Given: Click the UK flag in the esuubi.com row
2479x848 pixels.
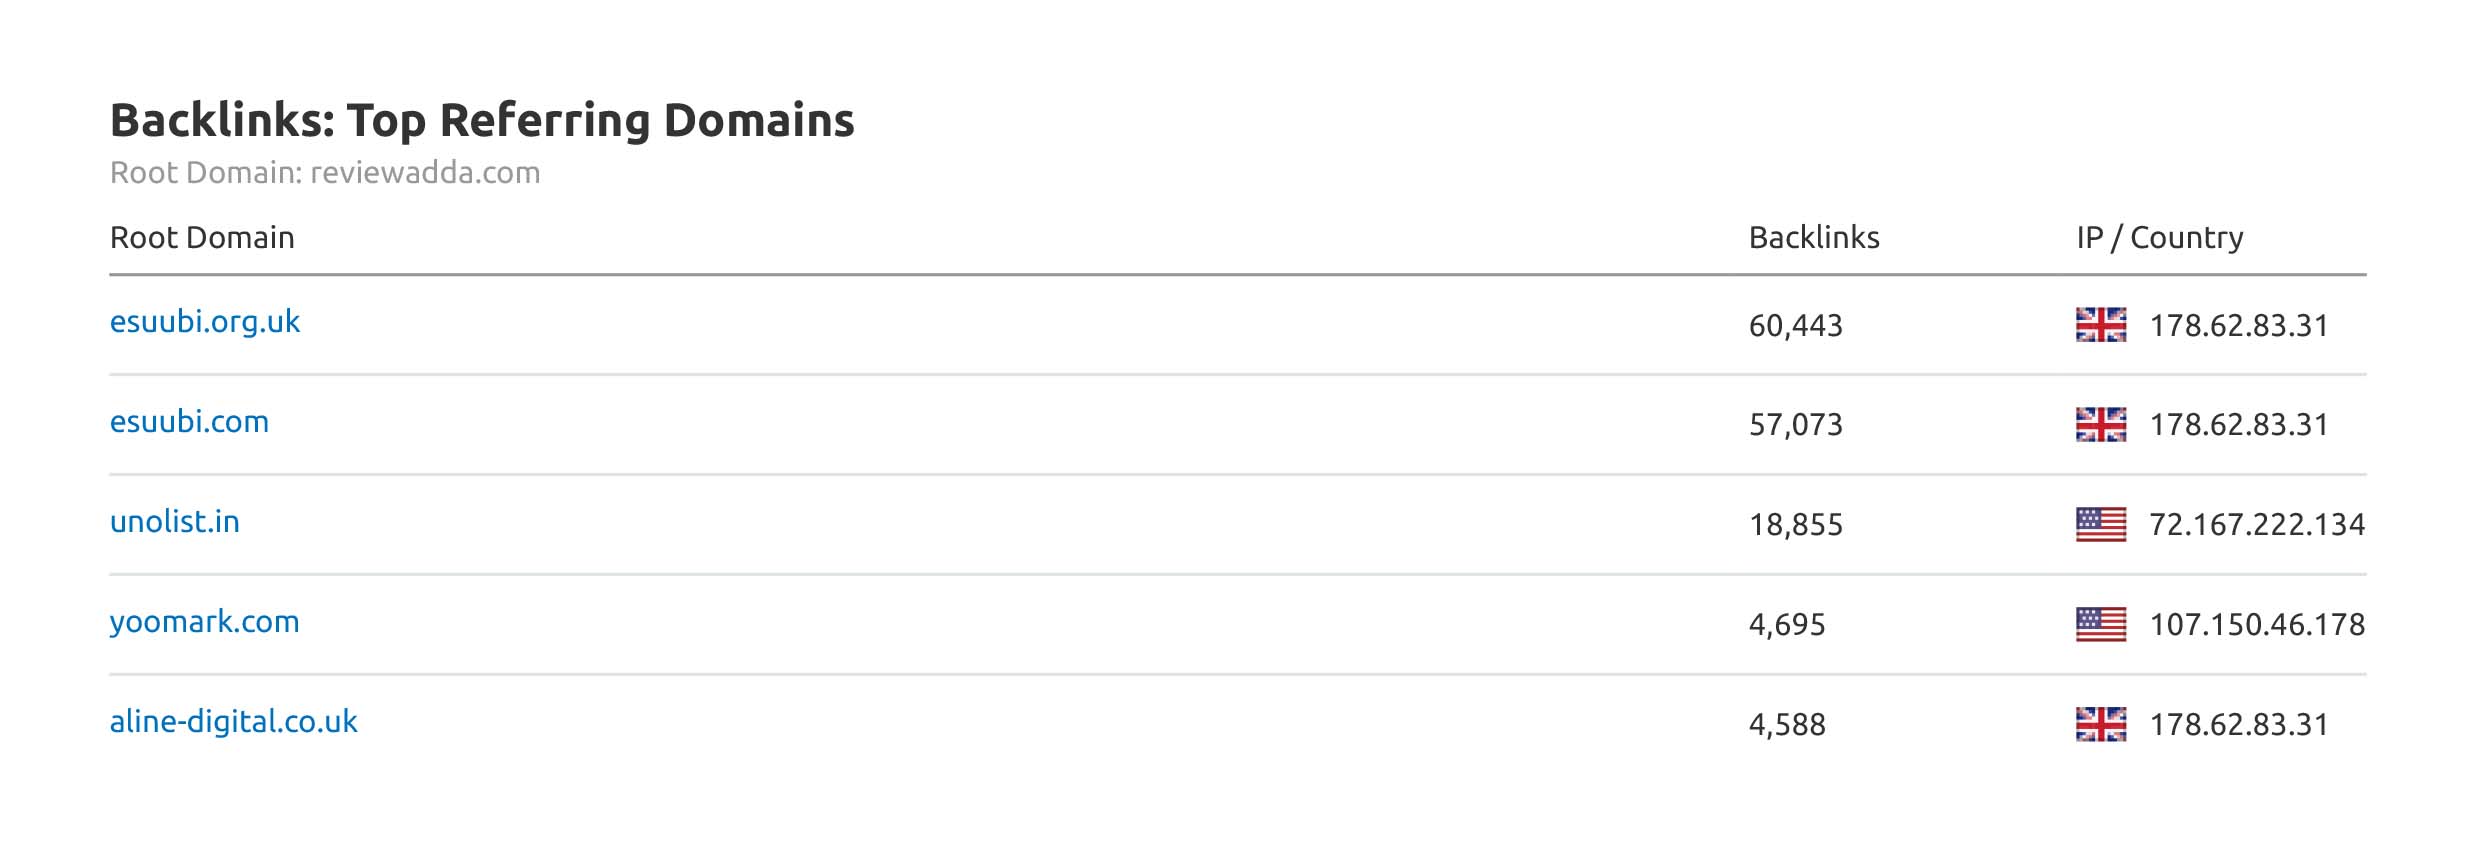Looking at the screenshot, I should coord(2100,424).
